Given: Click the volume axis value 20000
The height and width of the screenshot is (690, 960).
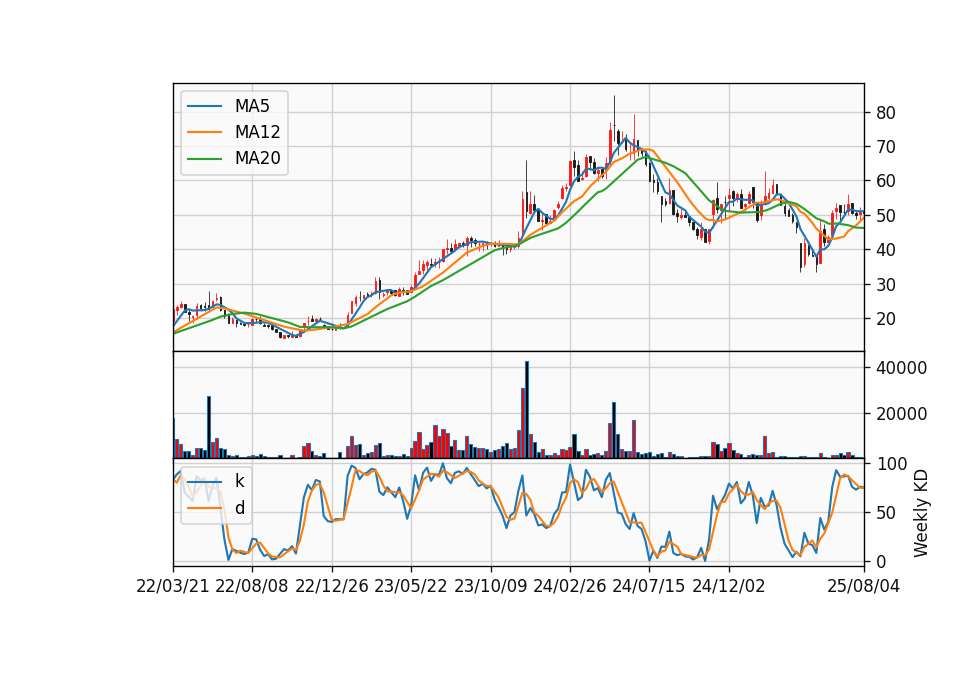Looking at the screenshot, I should tap(901, 414).
